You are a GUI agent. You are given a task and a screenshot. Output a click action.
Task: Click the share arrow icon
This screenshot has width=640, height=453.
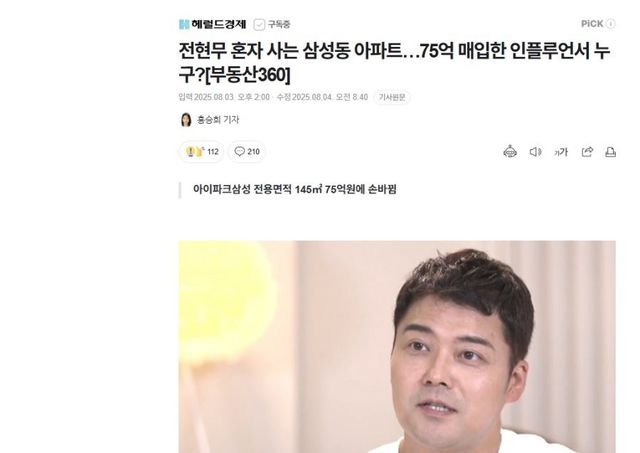click(x=587, y=152)
